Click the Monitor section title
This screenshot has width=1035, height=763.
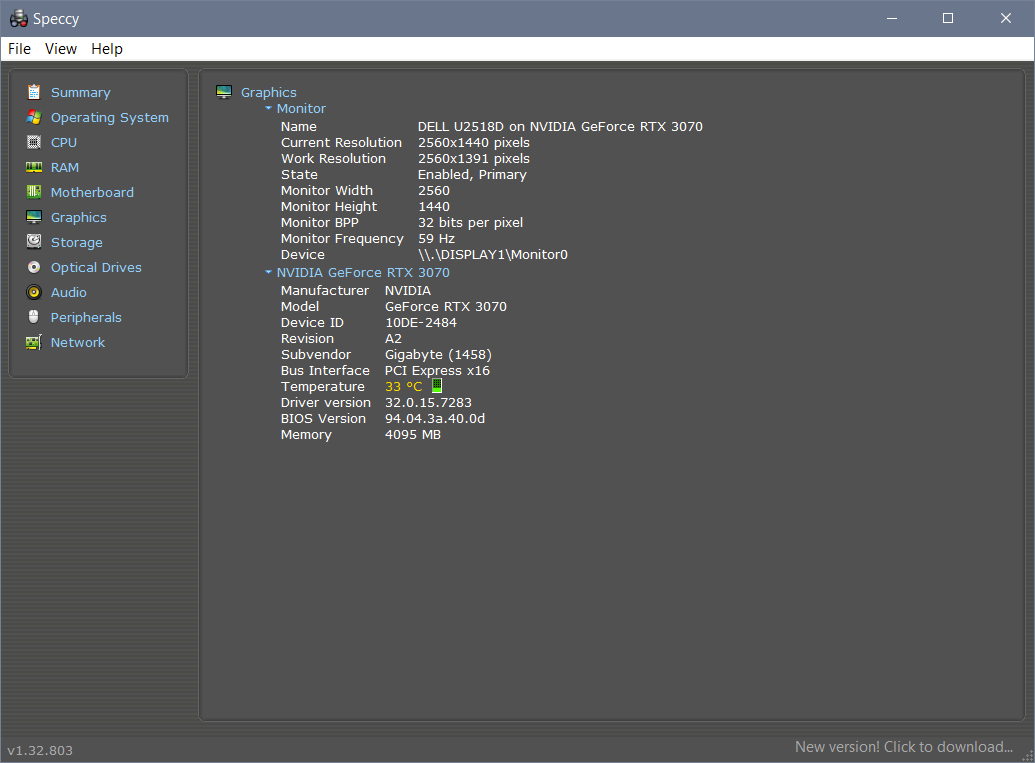[x=301, y=108]
